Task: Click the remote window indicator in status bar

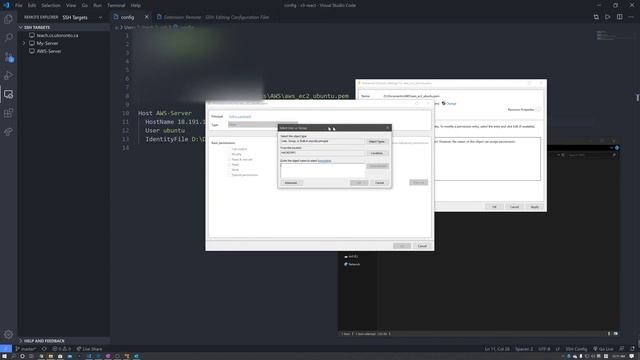Action: click(6, 349)
